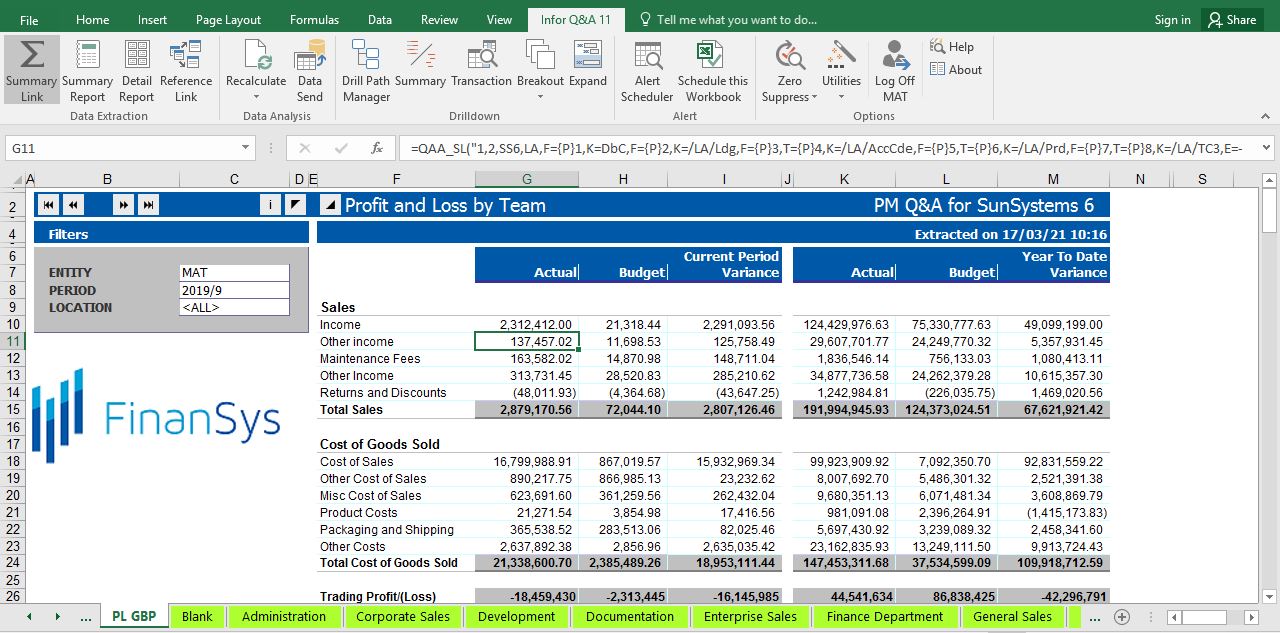
Task: Click inside the formula bar text
Action: pos(827,148)
